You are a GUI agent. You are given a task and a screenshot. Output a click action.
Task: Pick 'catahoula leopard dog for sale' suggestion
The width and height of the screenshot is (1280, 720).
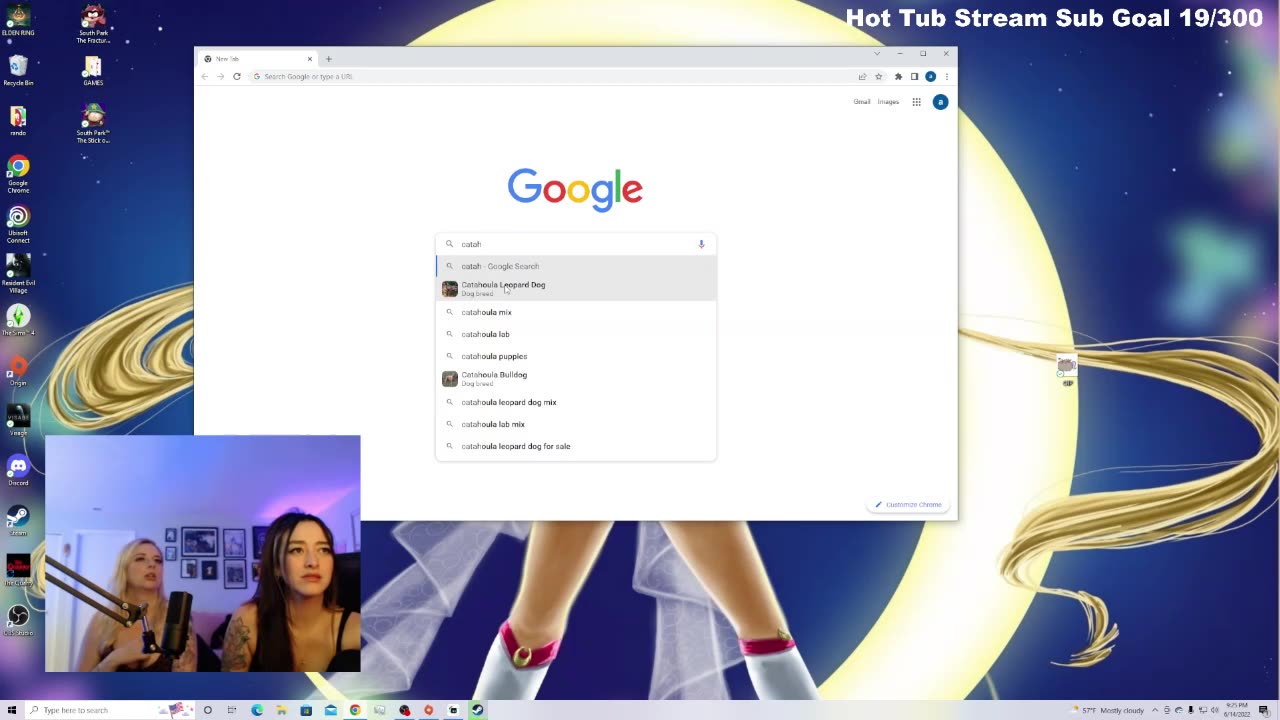coord(576,446)
